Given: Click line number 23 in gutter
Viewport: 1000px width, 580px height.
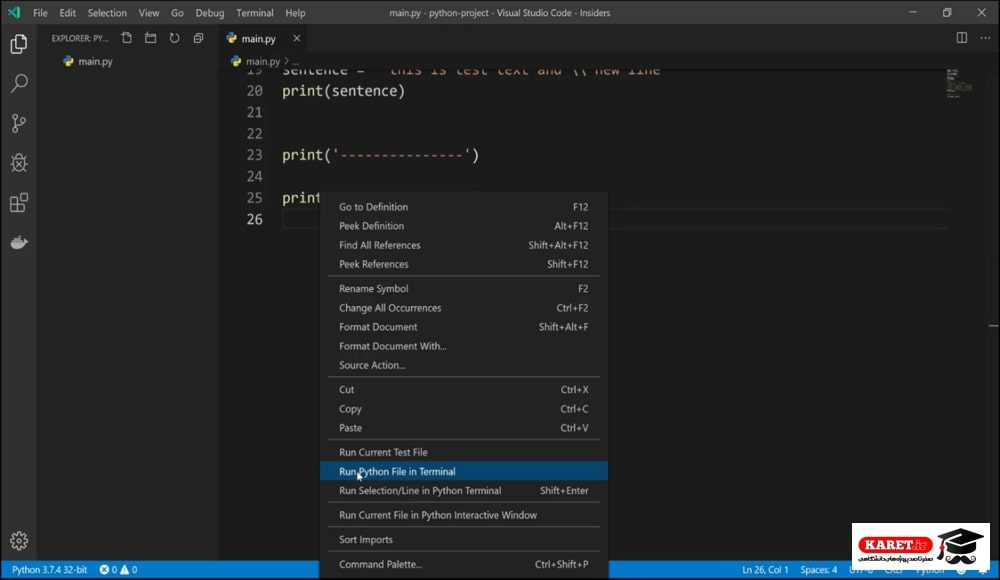Looking at the screenshot, I should pos(254,155).
